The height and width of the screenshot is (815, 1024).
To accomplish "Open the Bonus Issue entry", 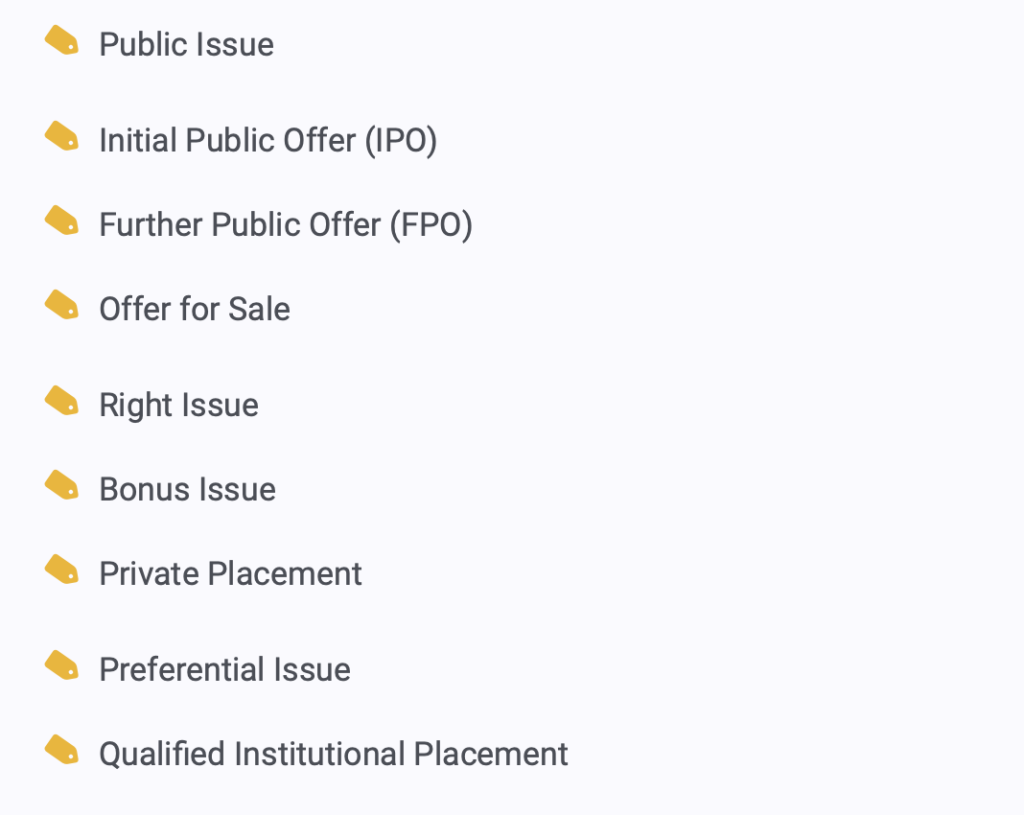I will (187, 489).
